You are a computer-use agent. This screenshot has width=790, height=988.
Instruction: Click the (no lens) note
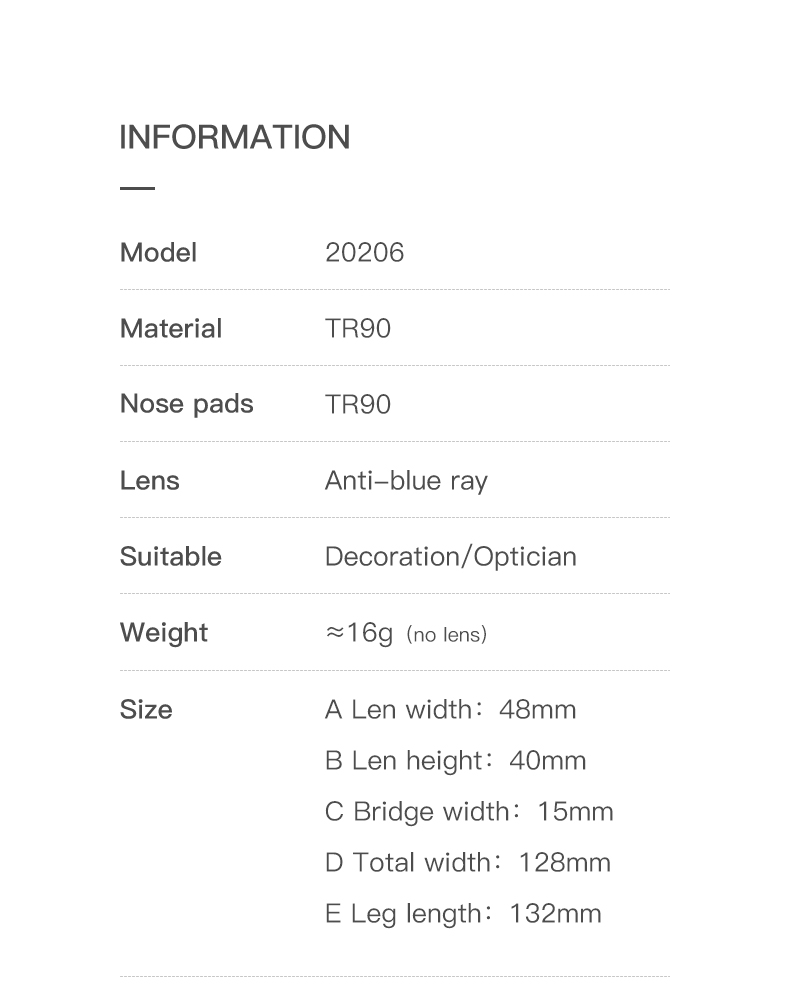pos(446,635)
